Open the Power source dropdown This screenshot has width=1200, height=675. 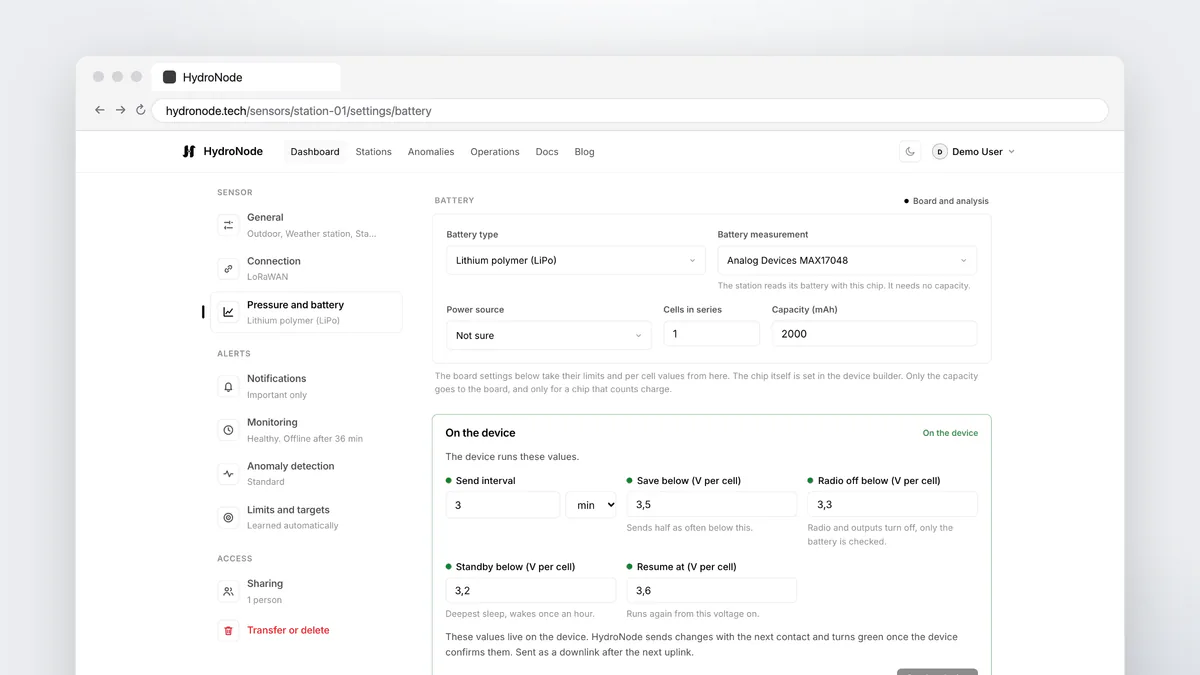tap(549, 335)
